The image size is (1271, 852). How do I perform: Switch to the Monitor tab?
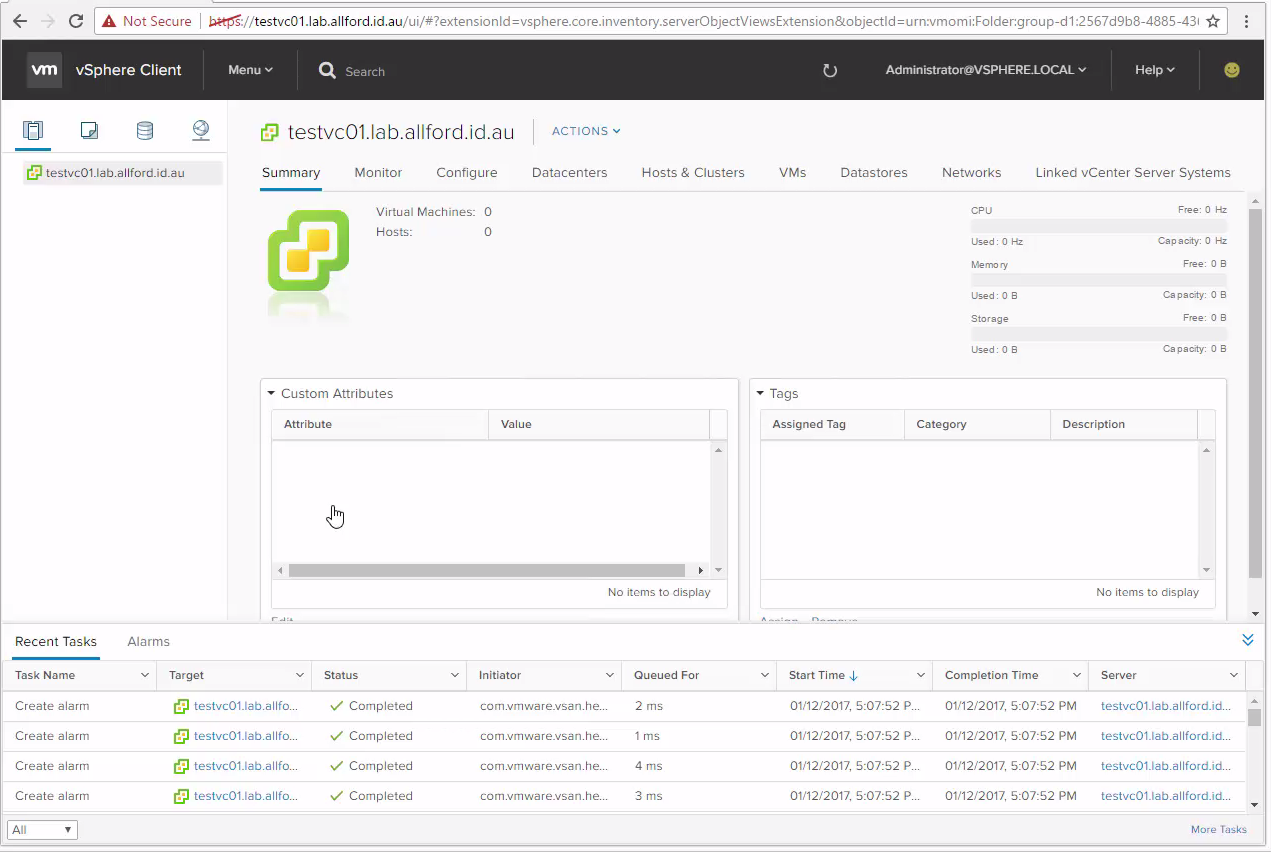tap(378, 173)
